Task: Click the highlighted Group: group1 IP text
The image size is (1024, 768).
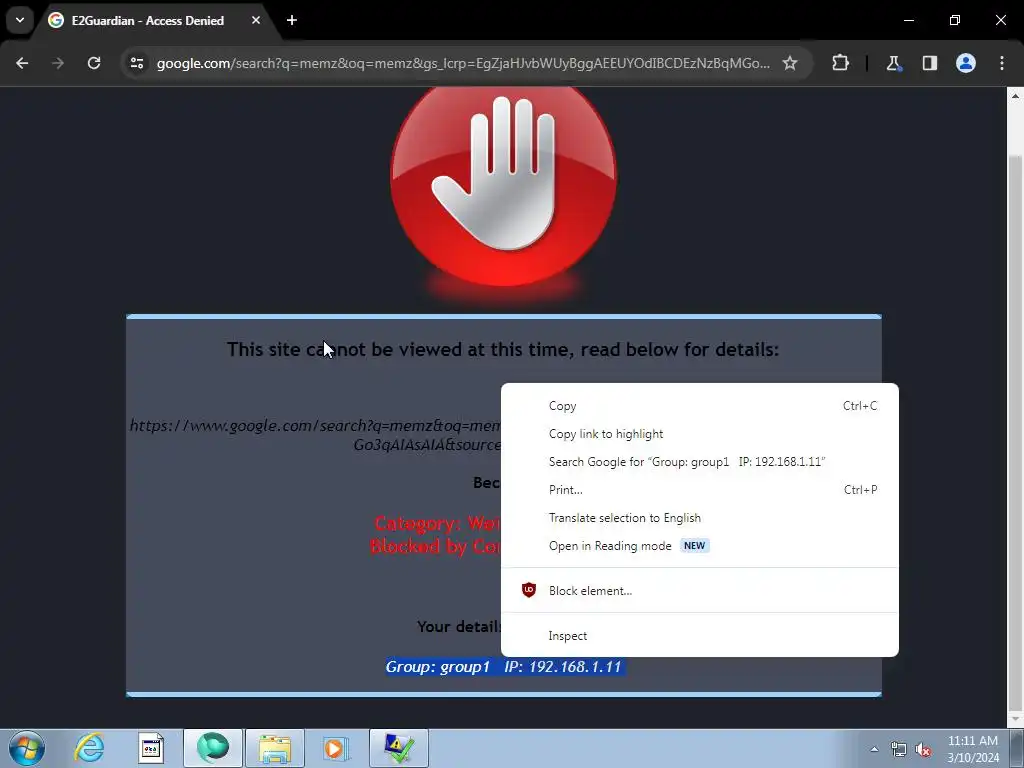Action: tap(504, 667)
